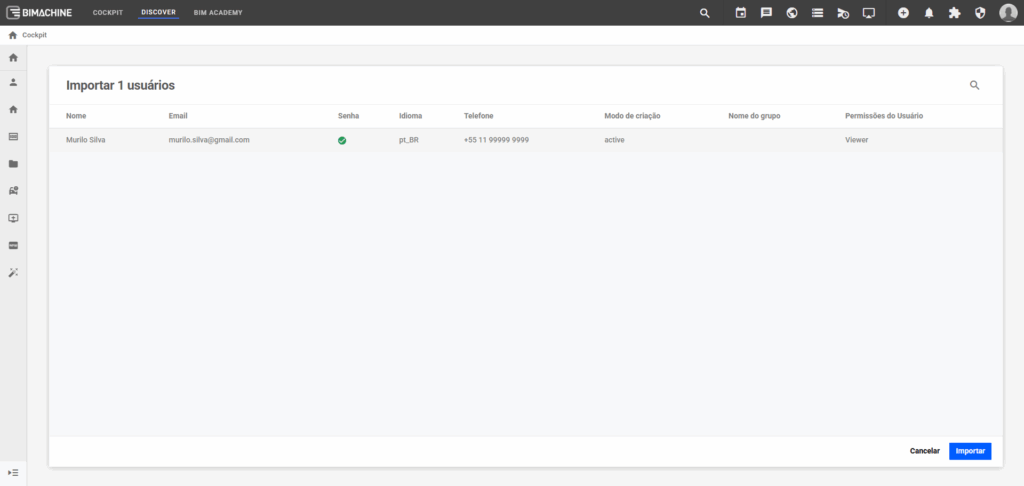Open the shield security icon
Viewport: 1024px width, 486px height.
(980, 13)
